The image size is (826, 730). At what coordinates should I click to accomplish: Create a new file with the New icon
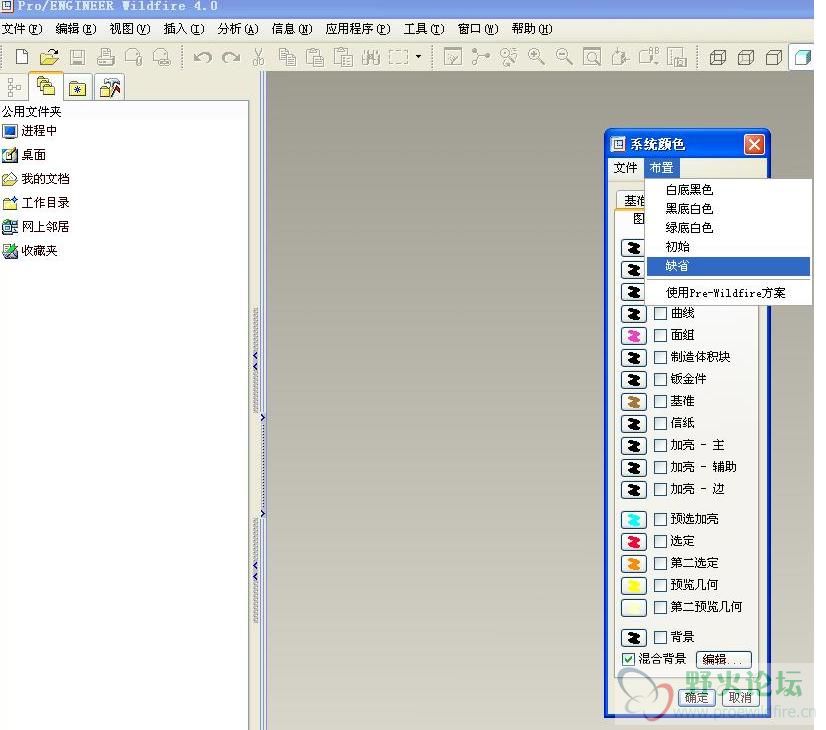click(x=22, y=57)
